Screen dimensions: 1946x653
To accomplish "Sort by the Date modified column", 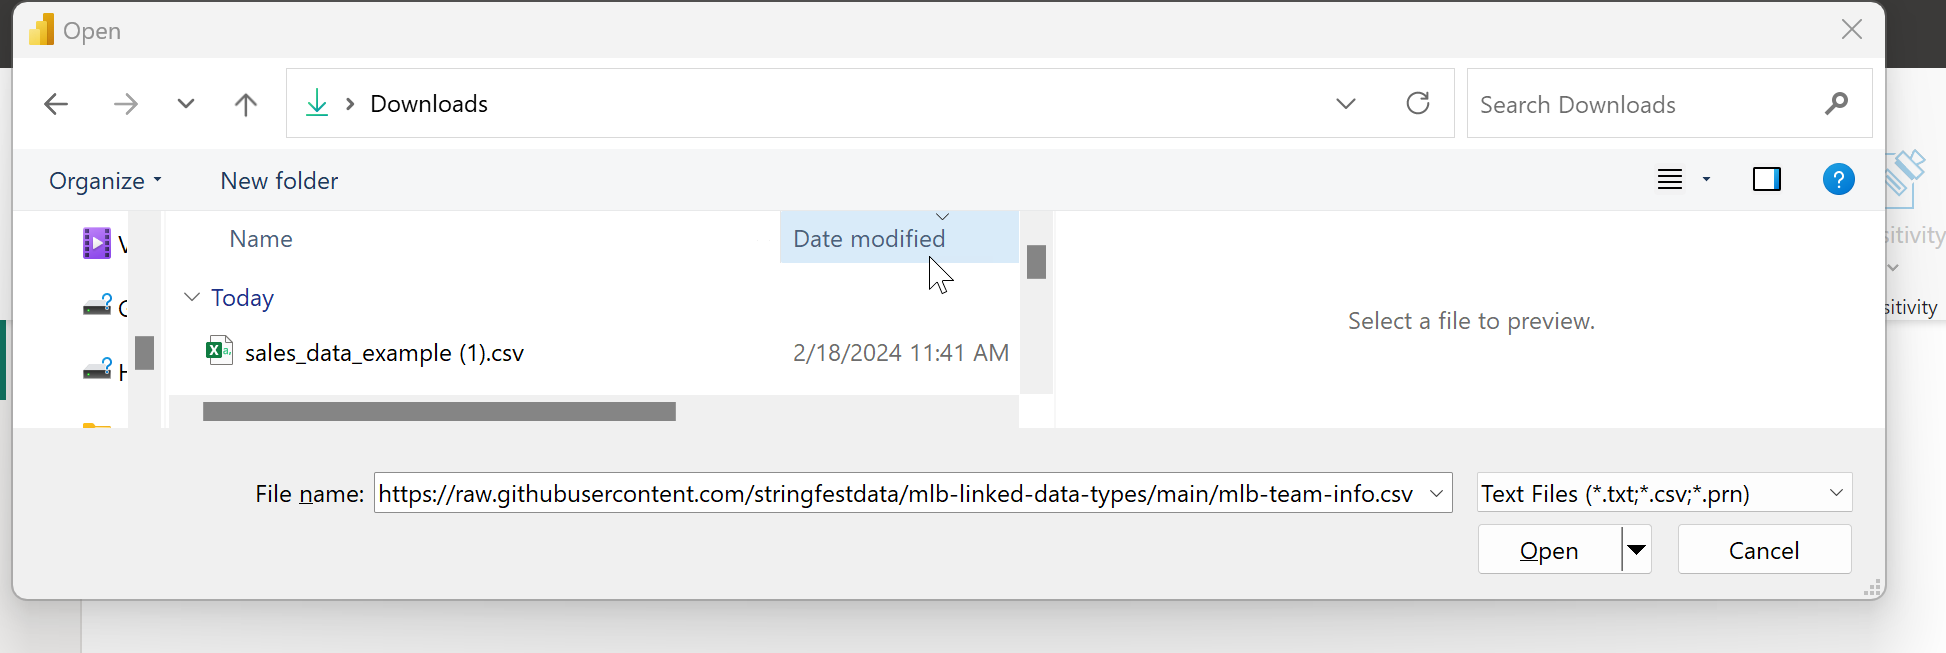I will (868, 239).
